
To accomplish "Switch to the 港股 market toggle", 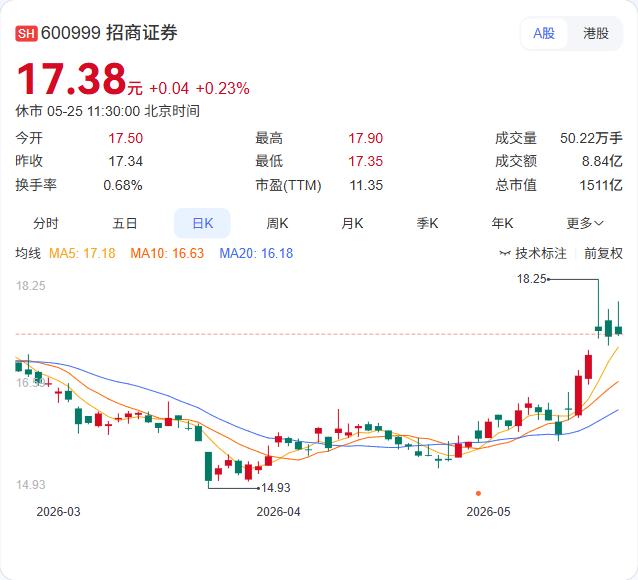I will (x=596, y=33).
